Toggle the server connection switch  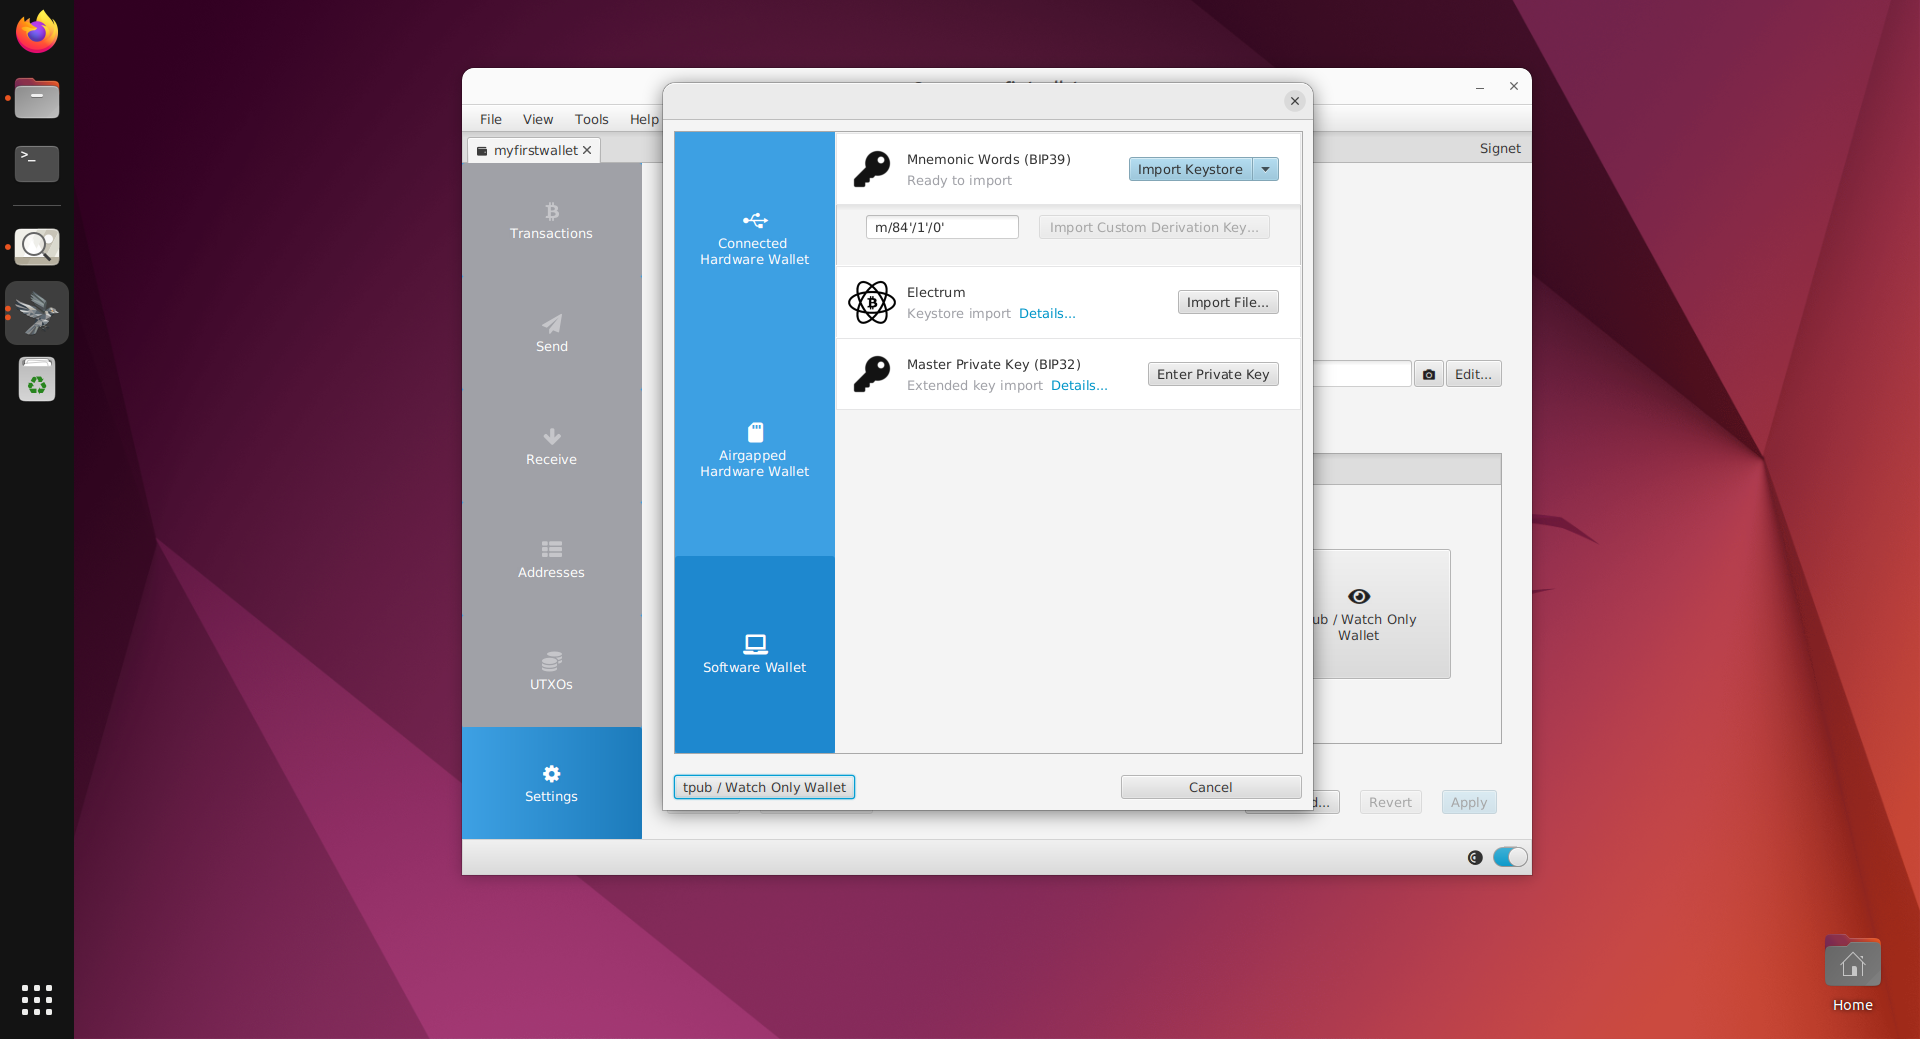1510,857
